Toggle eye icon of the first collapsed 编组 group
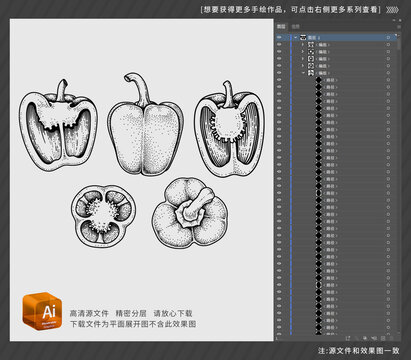The width and height of the screenshot is (411, 360). (x=279, y=44)
